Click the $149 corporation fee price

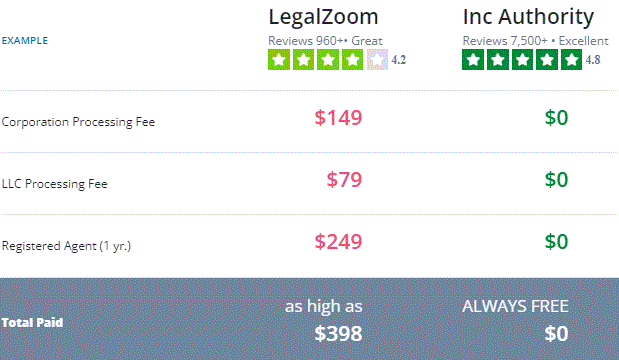tap(338, 118)
